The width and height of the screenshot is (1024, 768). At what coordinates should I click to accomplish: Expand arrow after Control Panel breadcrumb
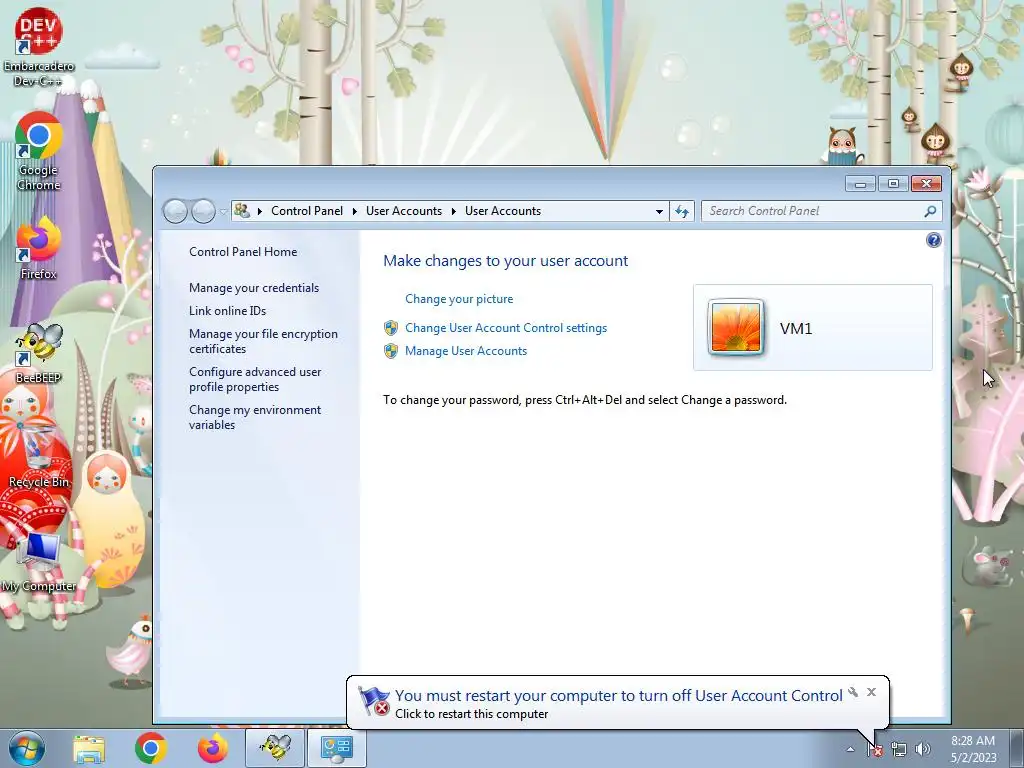pyautogui.click(x=355, y=211)
